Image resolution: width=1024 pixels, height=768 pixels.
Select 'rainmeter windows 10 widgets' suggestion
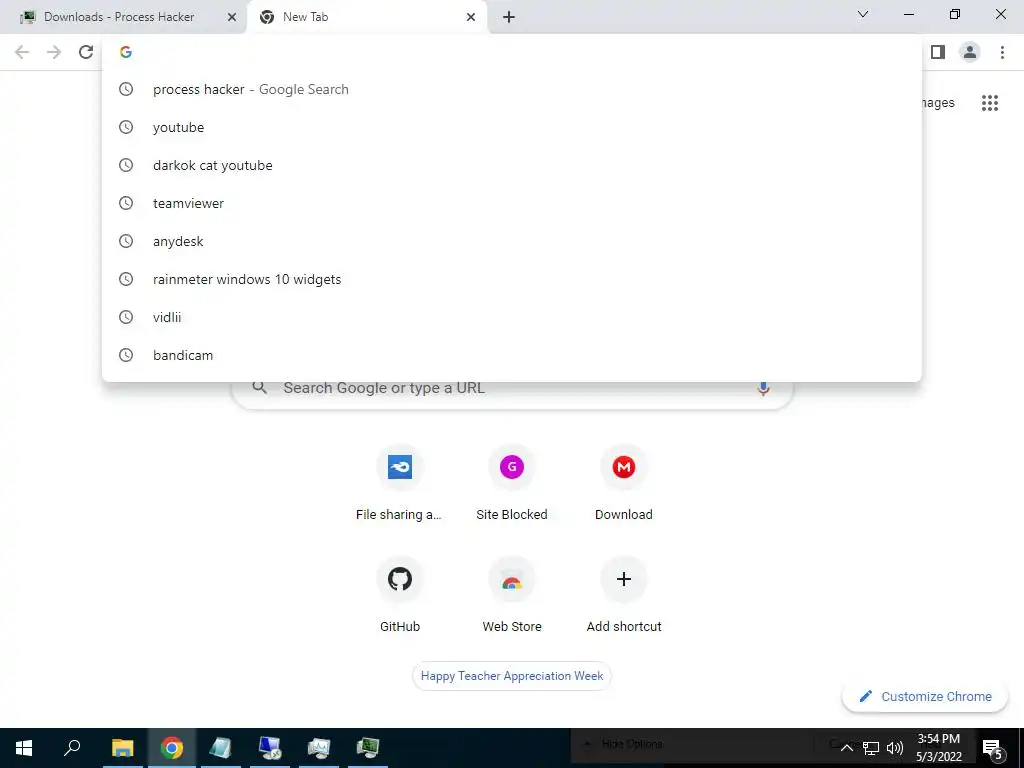click(512, 280)
